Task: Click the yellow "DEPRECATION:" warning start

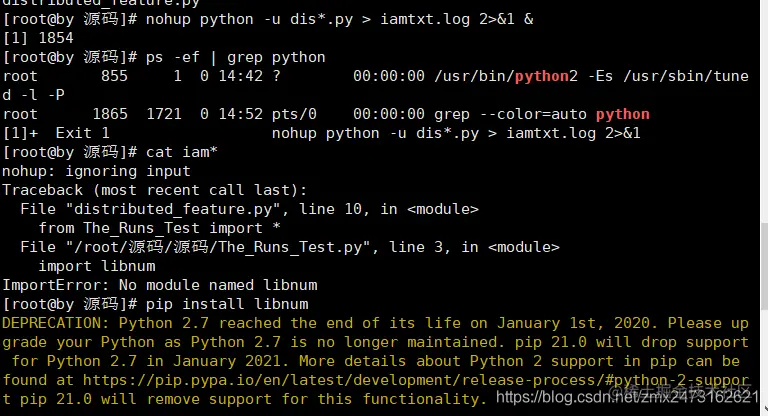Action: [56, 323]
